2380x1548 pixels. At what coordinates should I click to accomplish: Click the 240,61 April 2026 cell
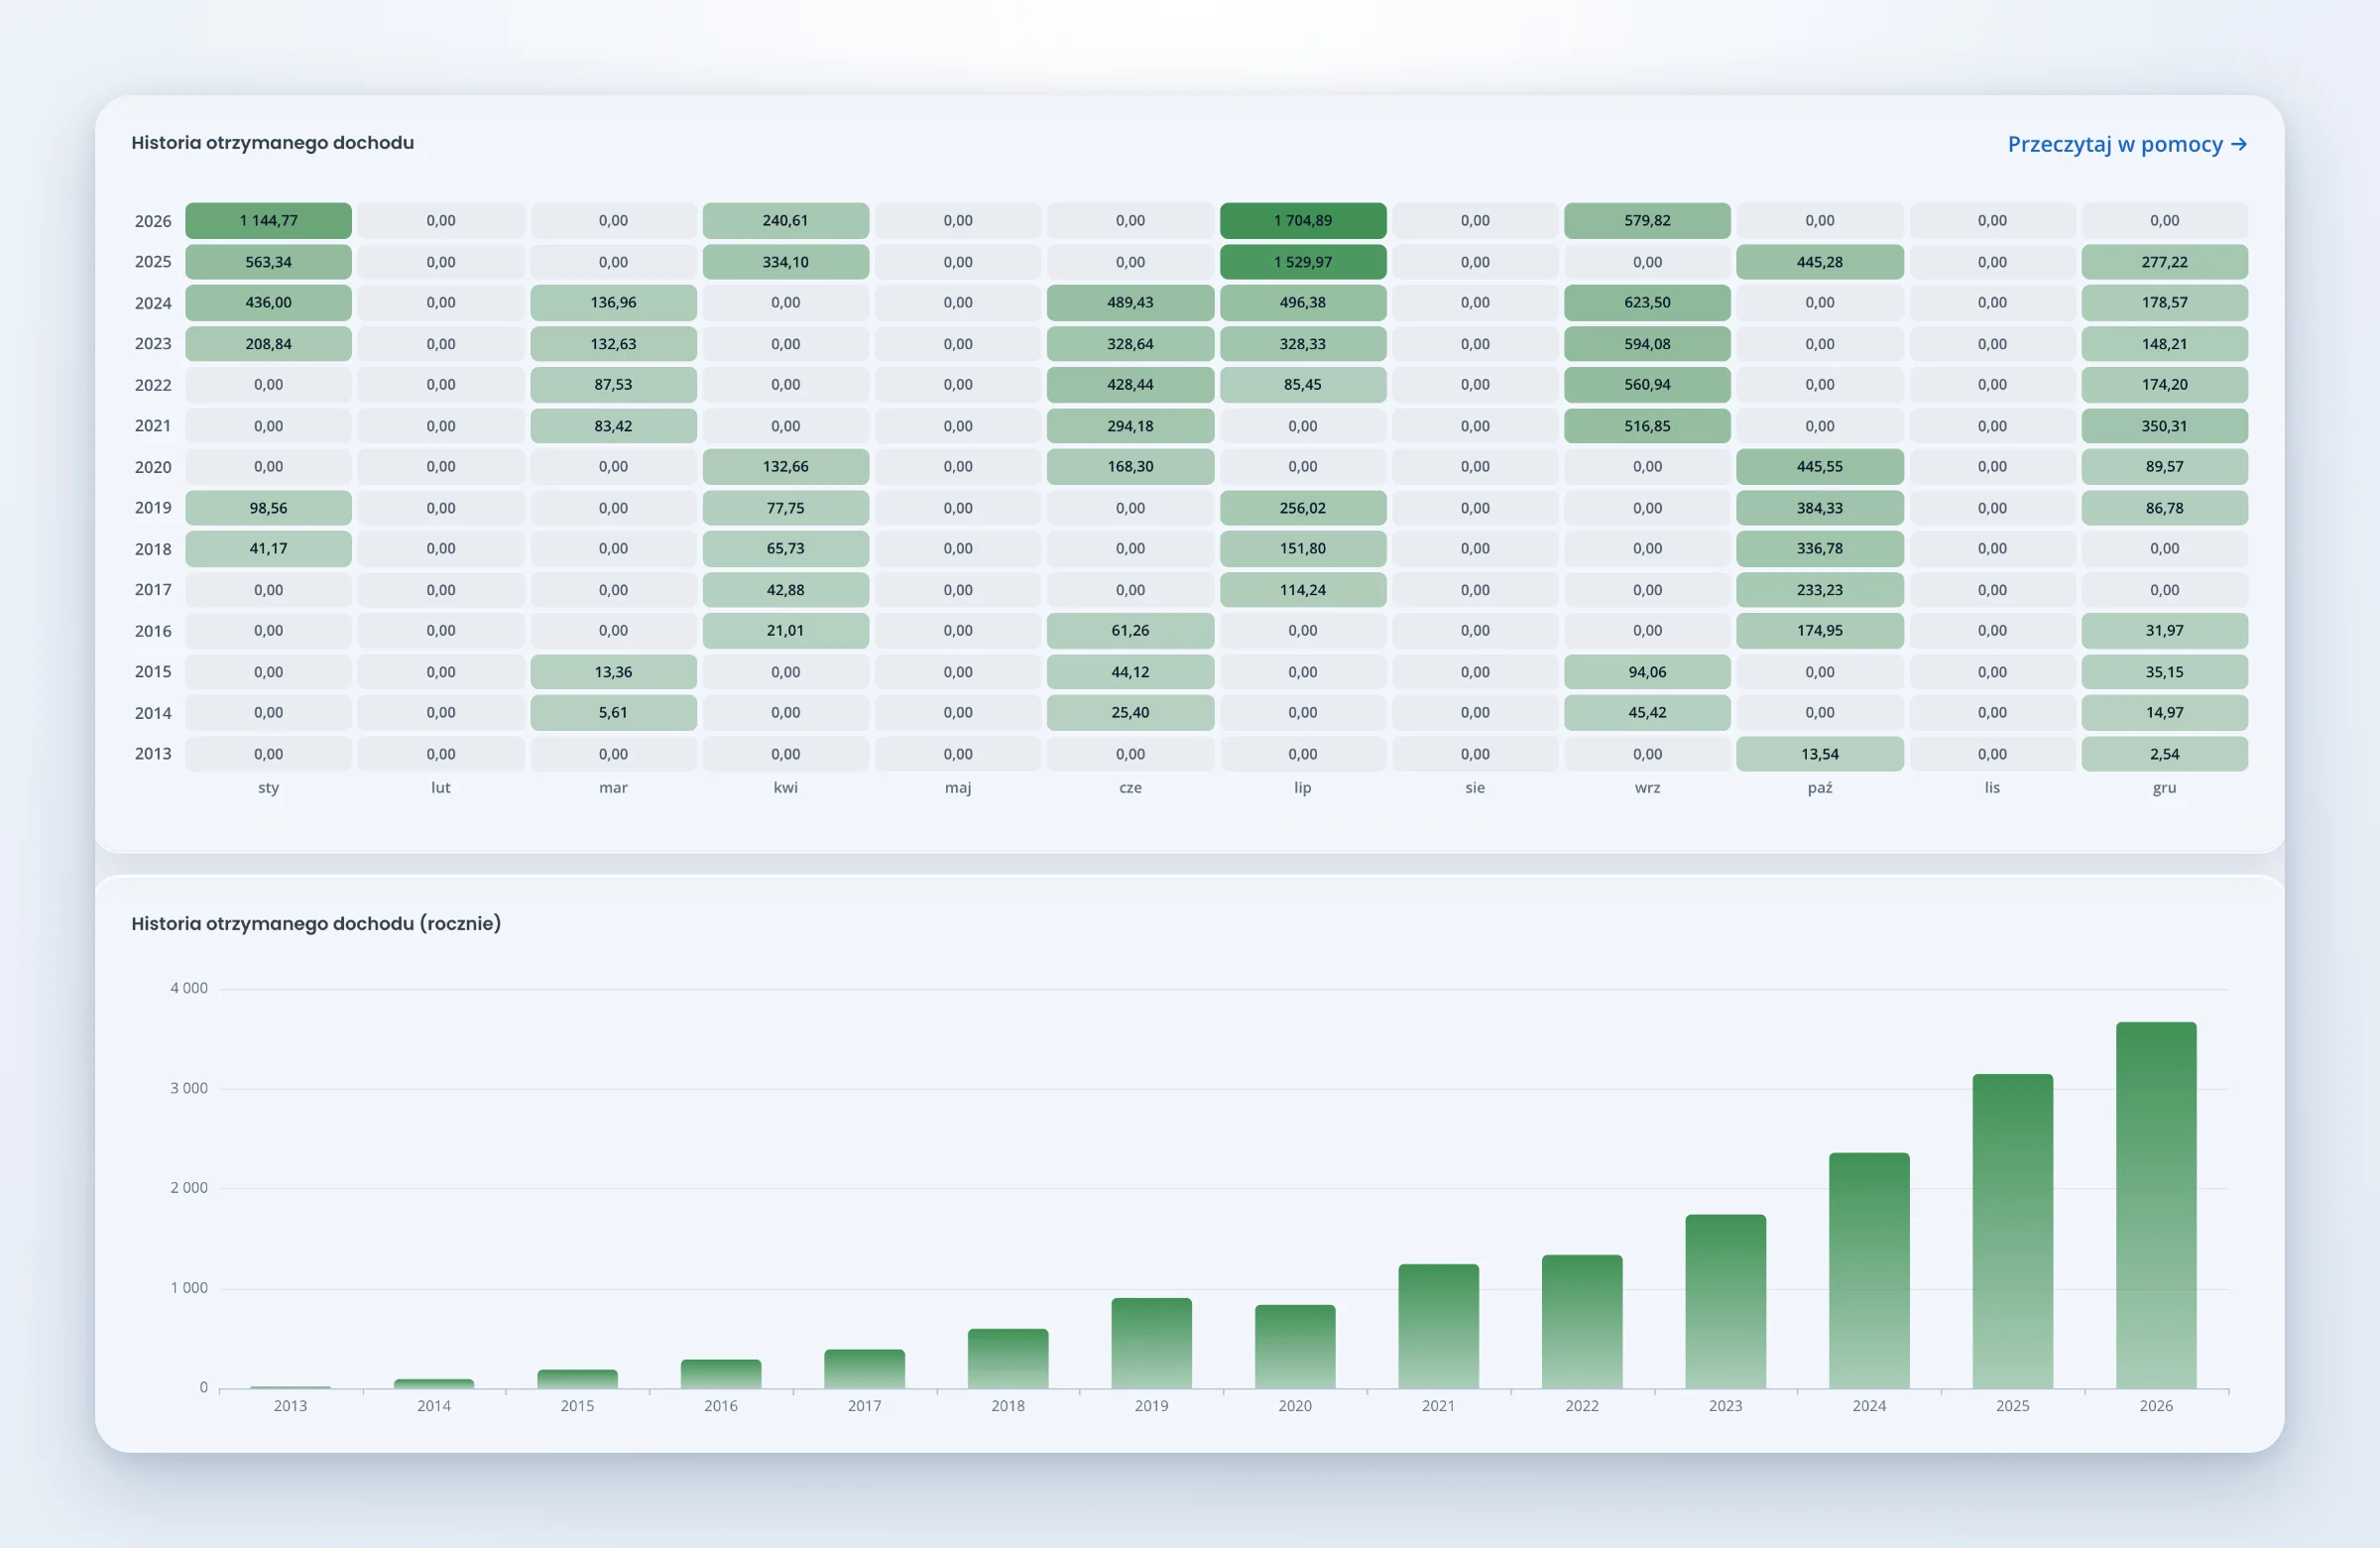pyautogui.click(x=785, y=220)
